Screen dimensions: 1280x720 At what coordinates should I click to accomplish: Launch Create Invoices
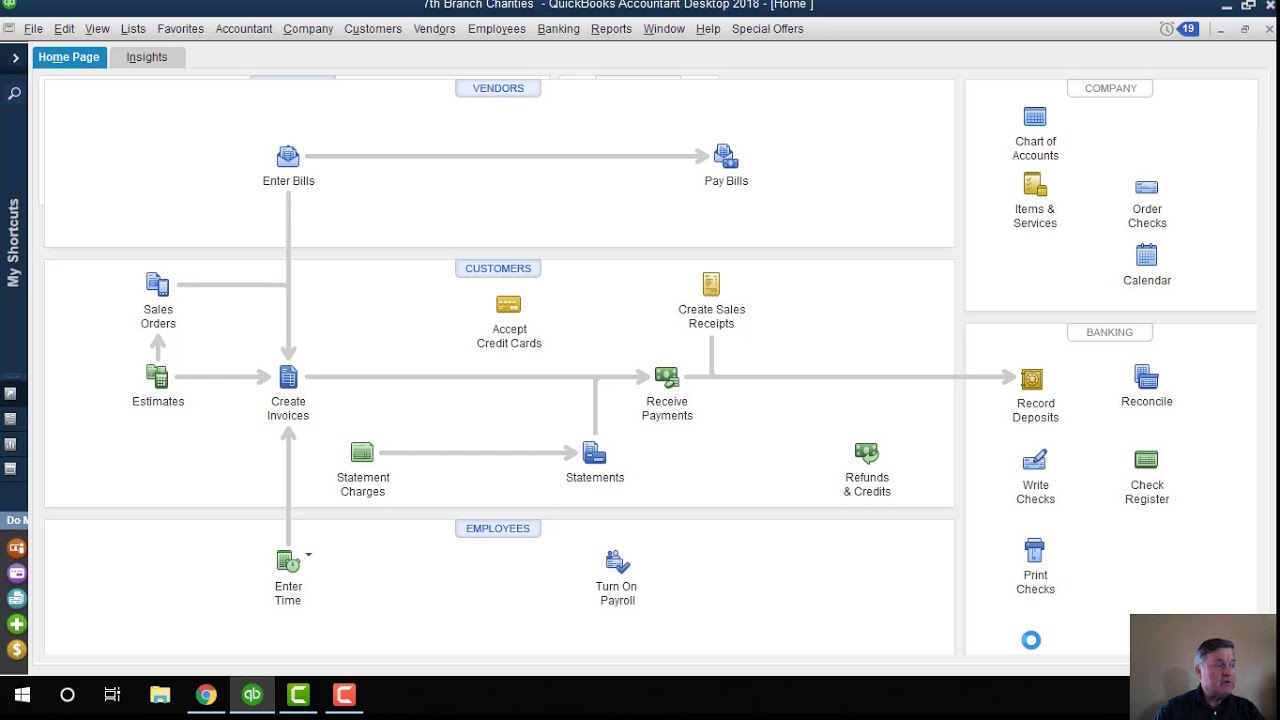pos(288,377)
